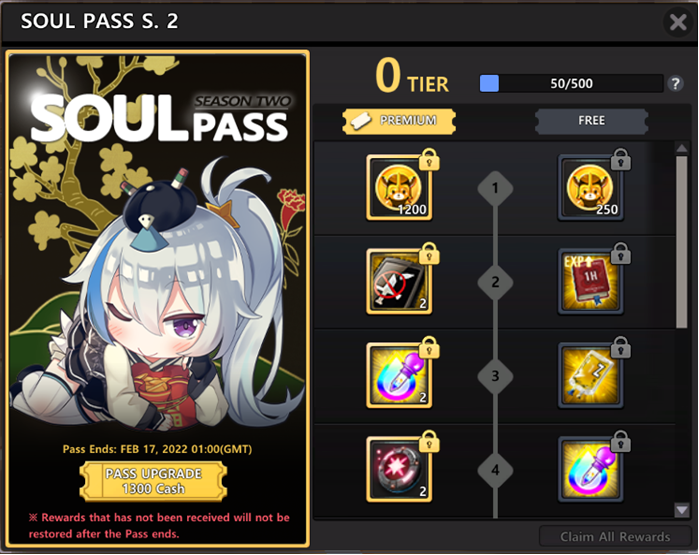
Task: Click the scrollbar down arrow
Action: pos(682,510)
